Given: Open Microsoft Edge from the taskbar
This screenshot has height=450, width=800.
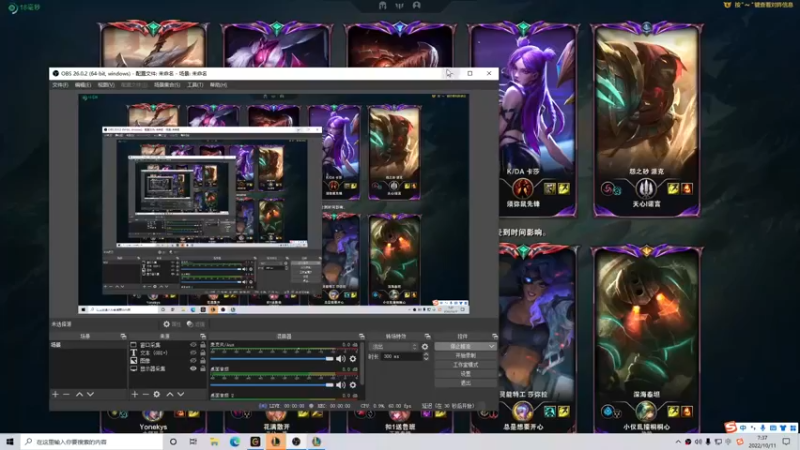Looking at the screenshot, I should (235, 442).
